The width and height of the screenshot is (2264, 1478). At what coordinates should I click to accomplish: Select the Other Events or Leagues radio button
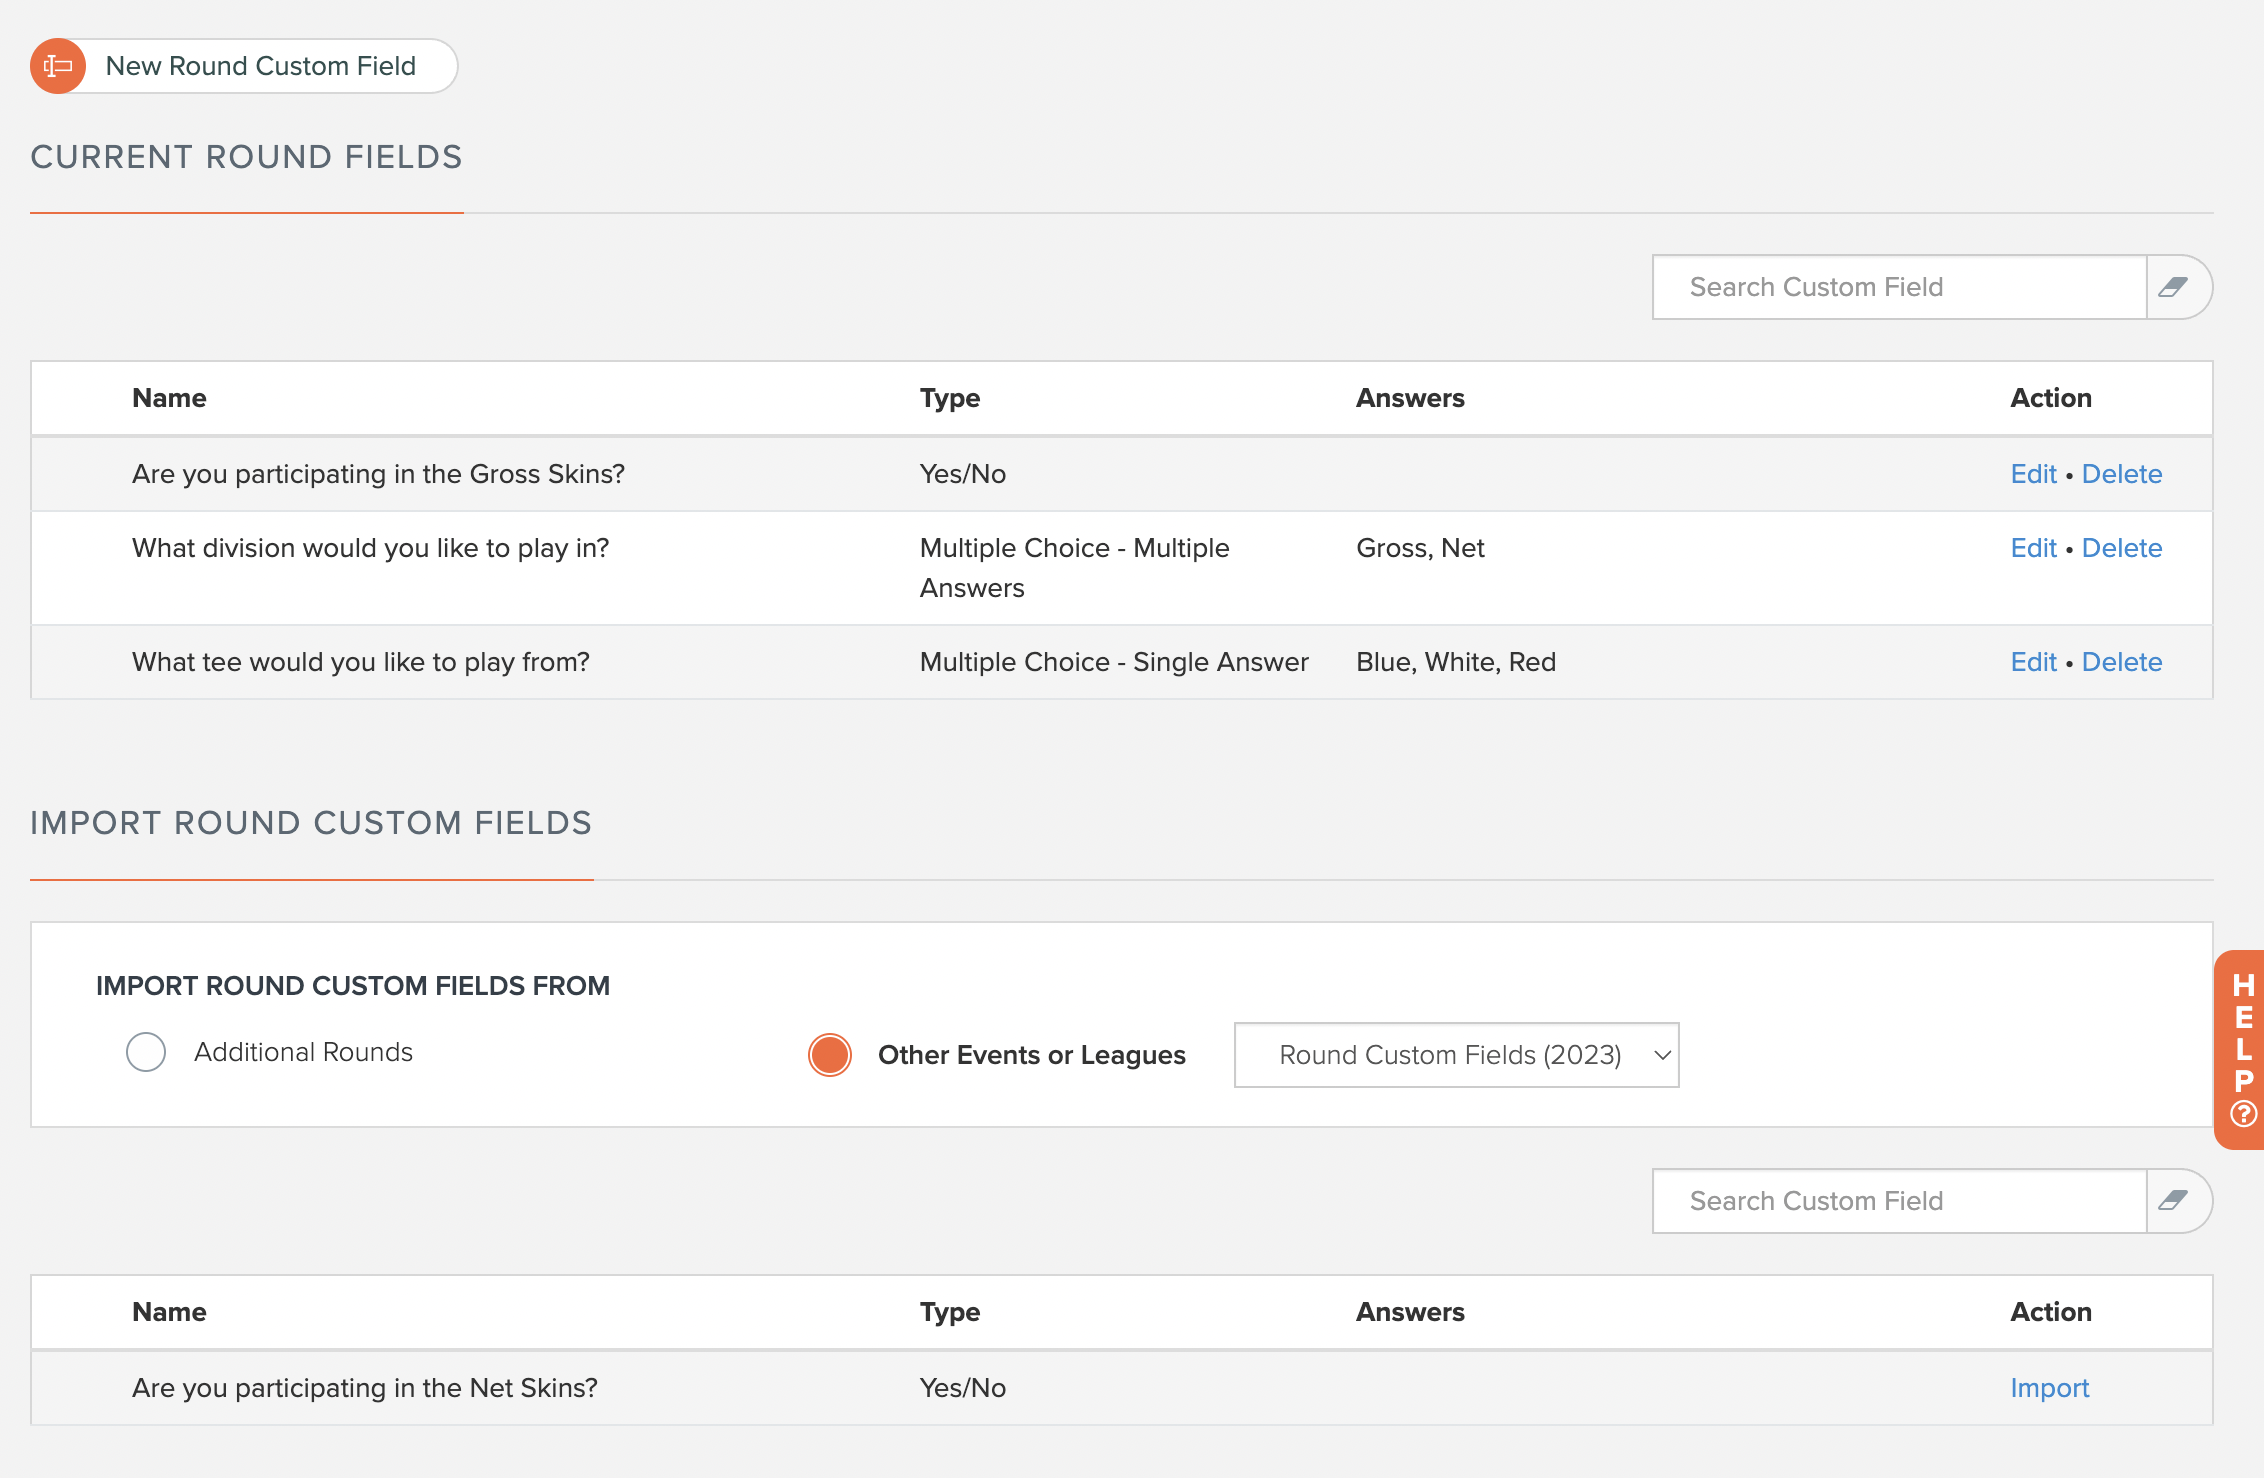point(830,1055)
